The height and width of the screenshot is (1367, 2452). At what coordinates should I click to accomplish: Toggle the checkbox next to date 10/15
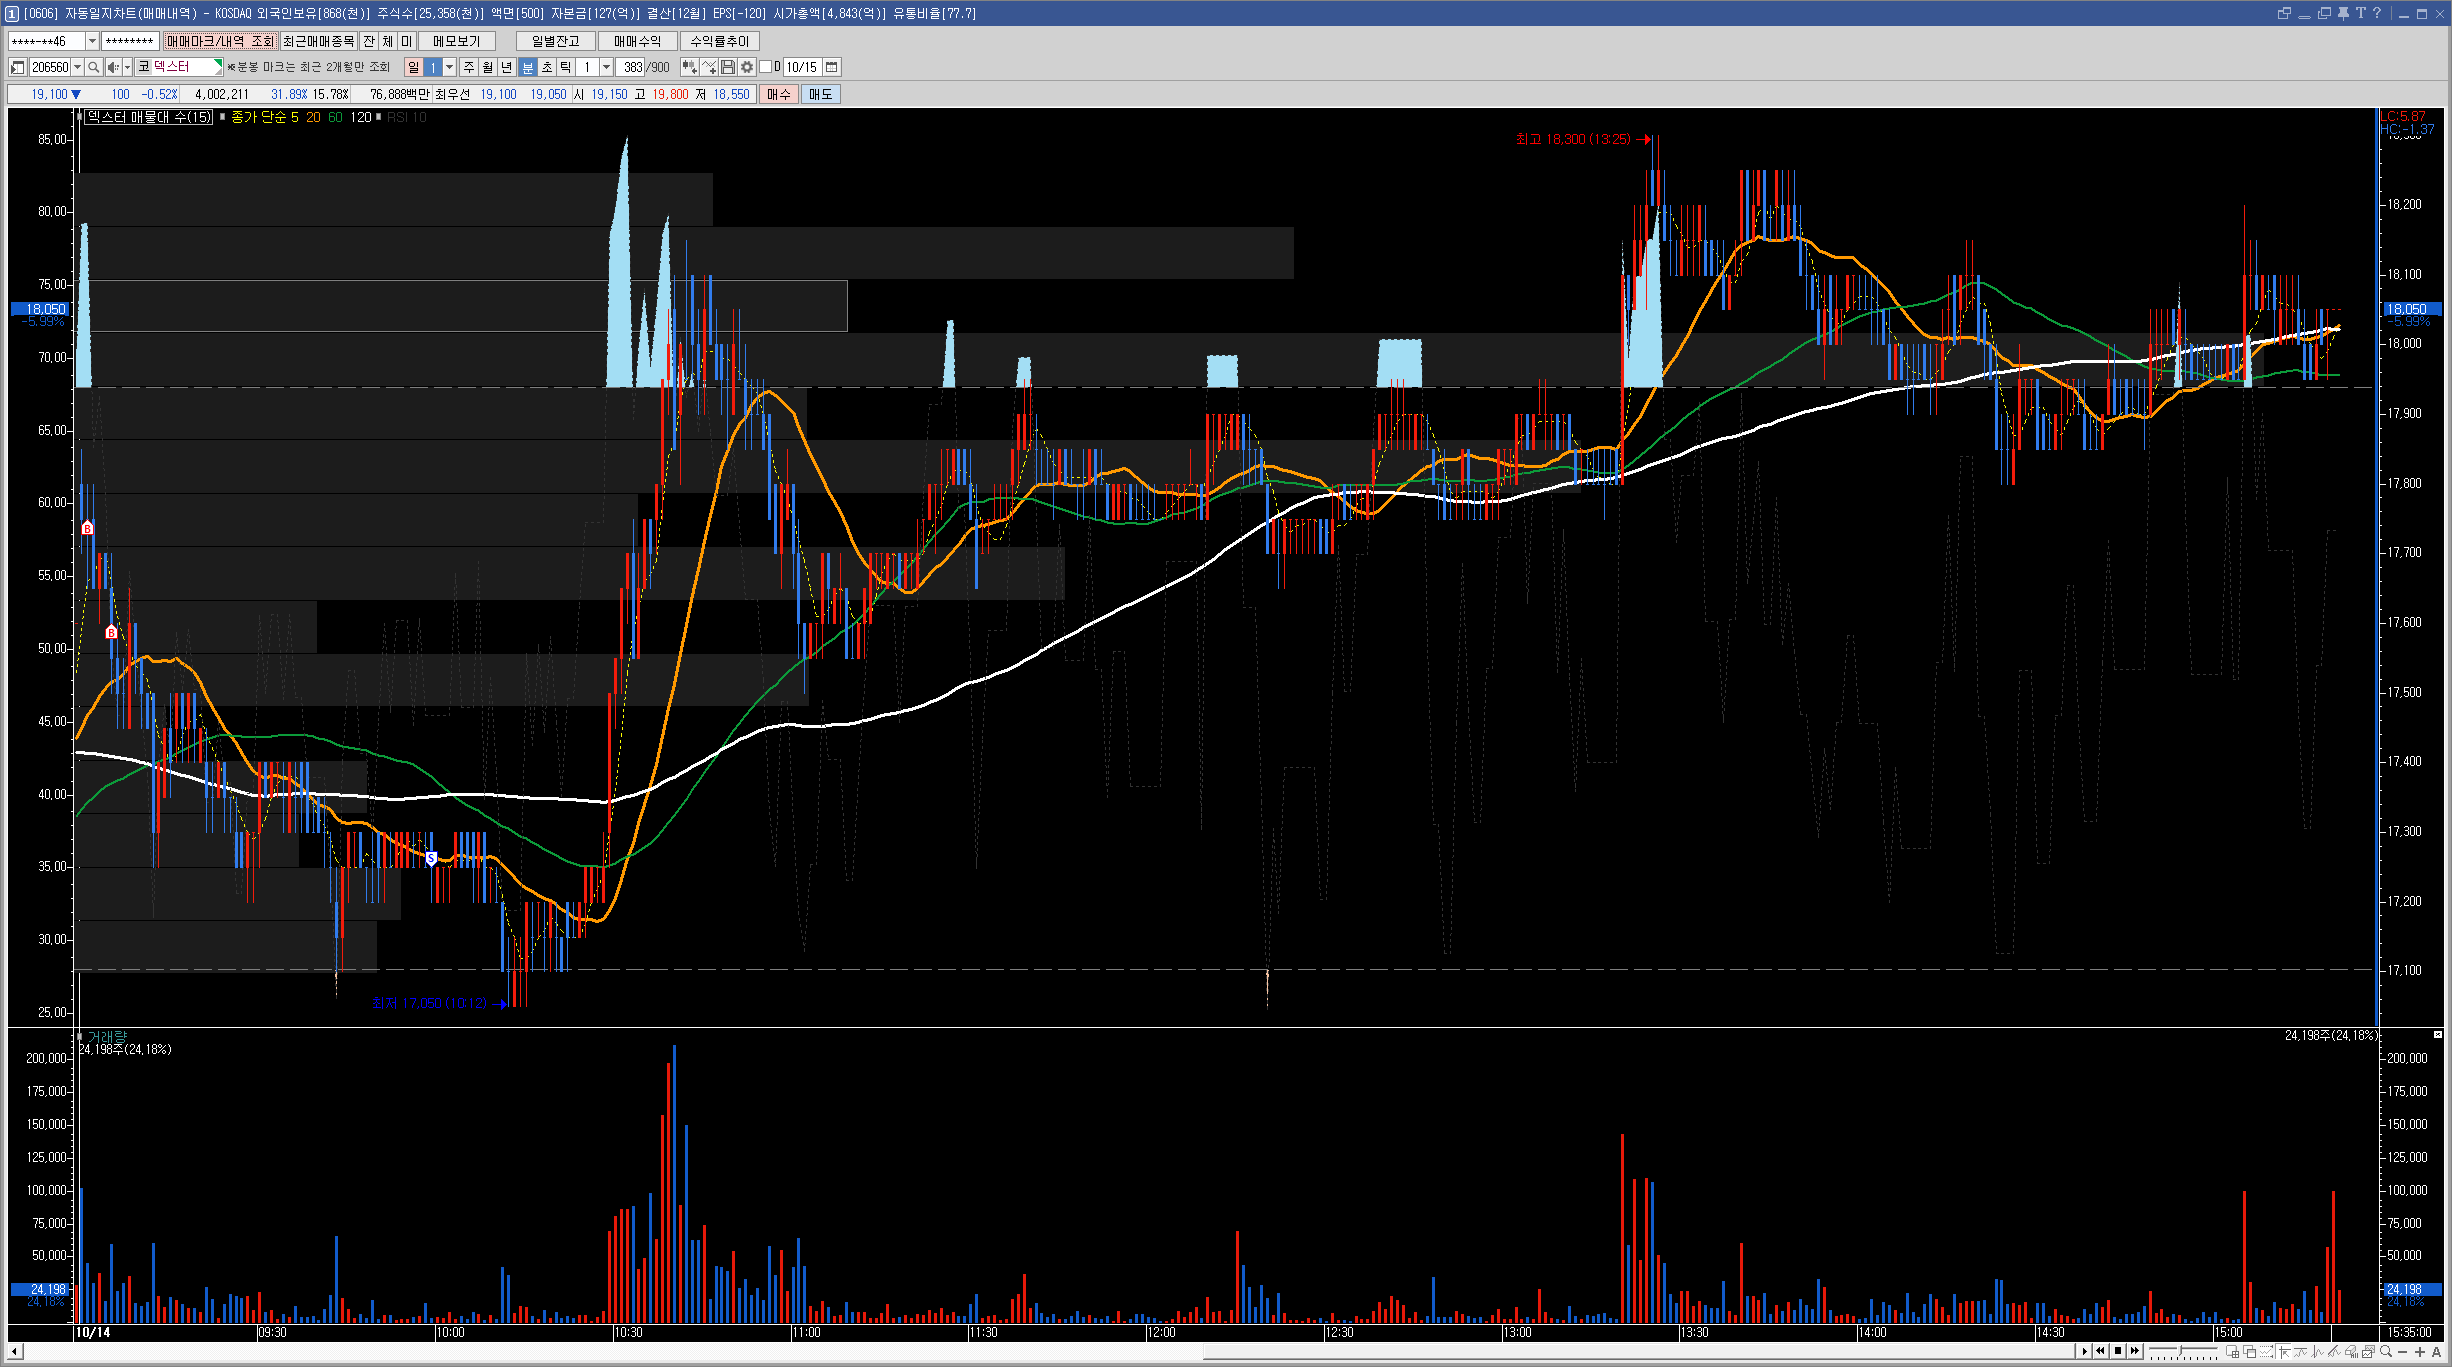(x=766, y=67)
